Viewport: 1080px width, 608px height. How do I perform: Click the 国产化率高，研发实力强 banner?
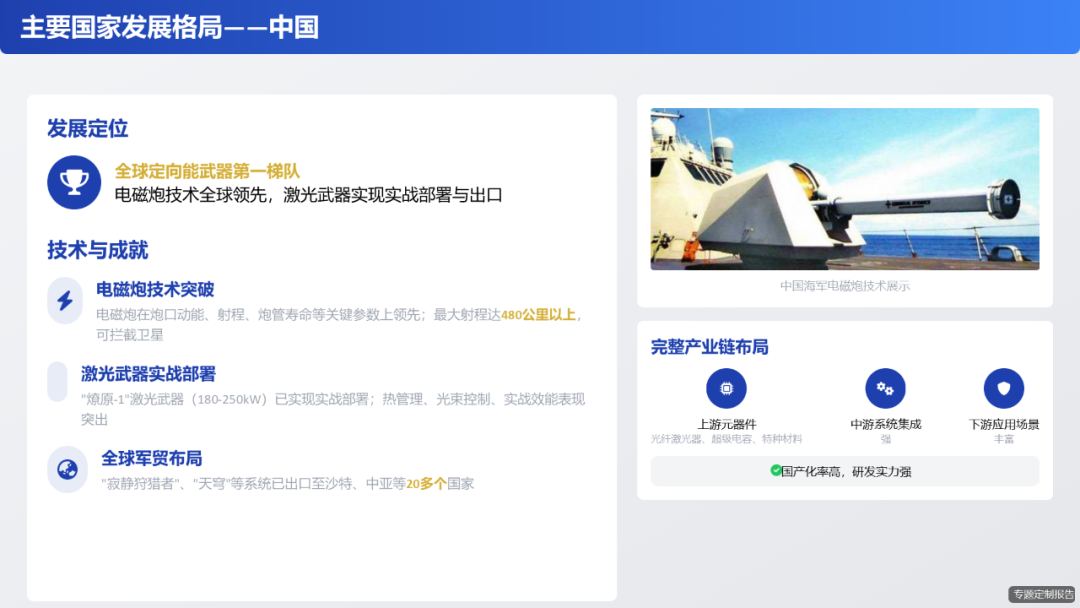(x=843, y=470)
